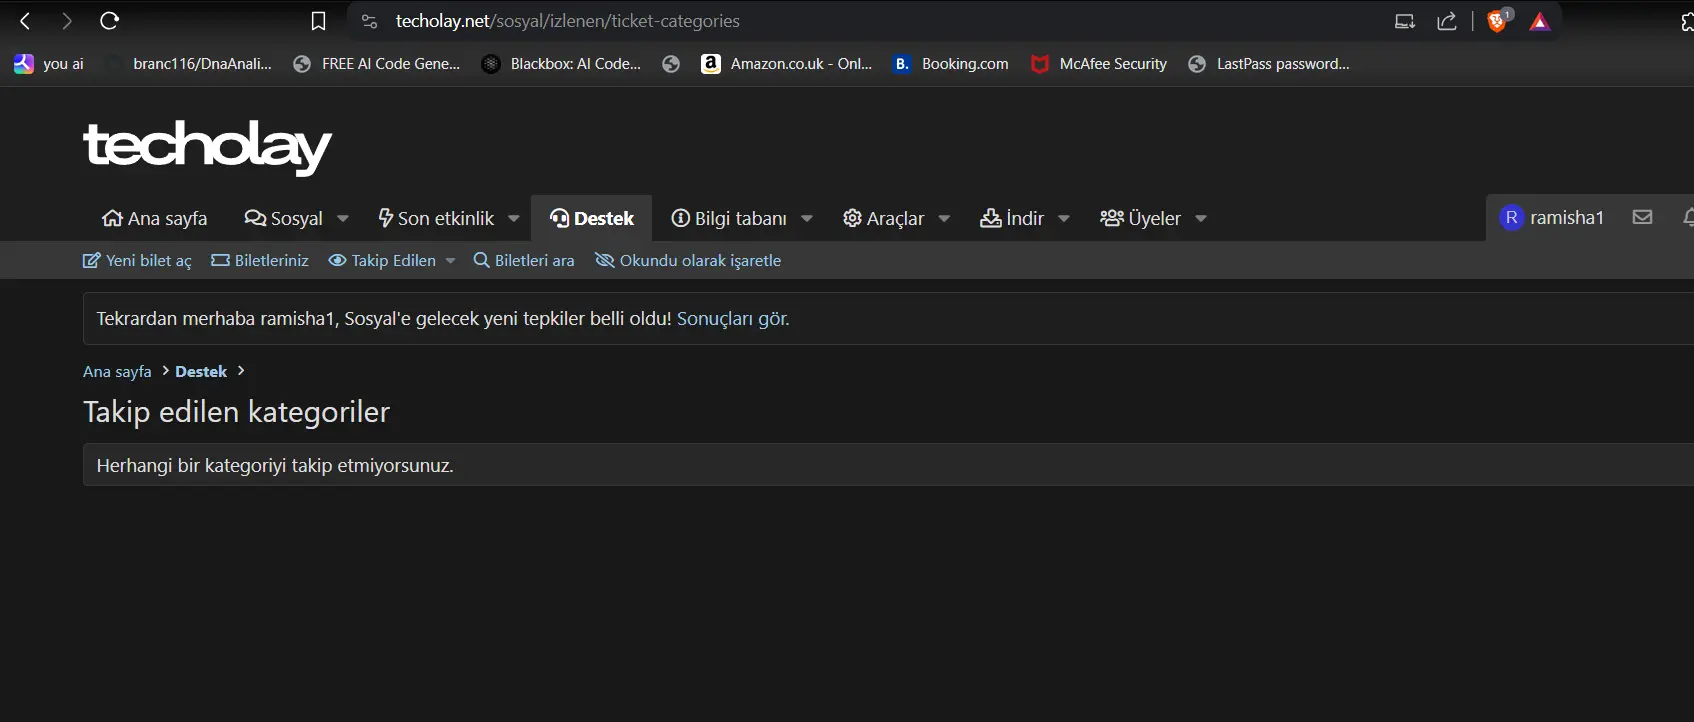Open McAfee Security bookmark
The width and height of the screenshot is (1694, 722).
click(1099, 64)
